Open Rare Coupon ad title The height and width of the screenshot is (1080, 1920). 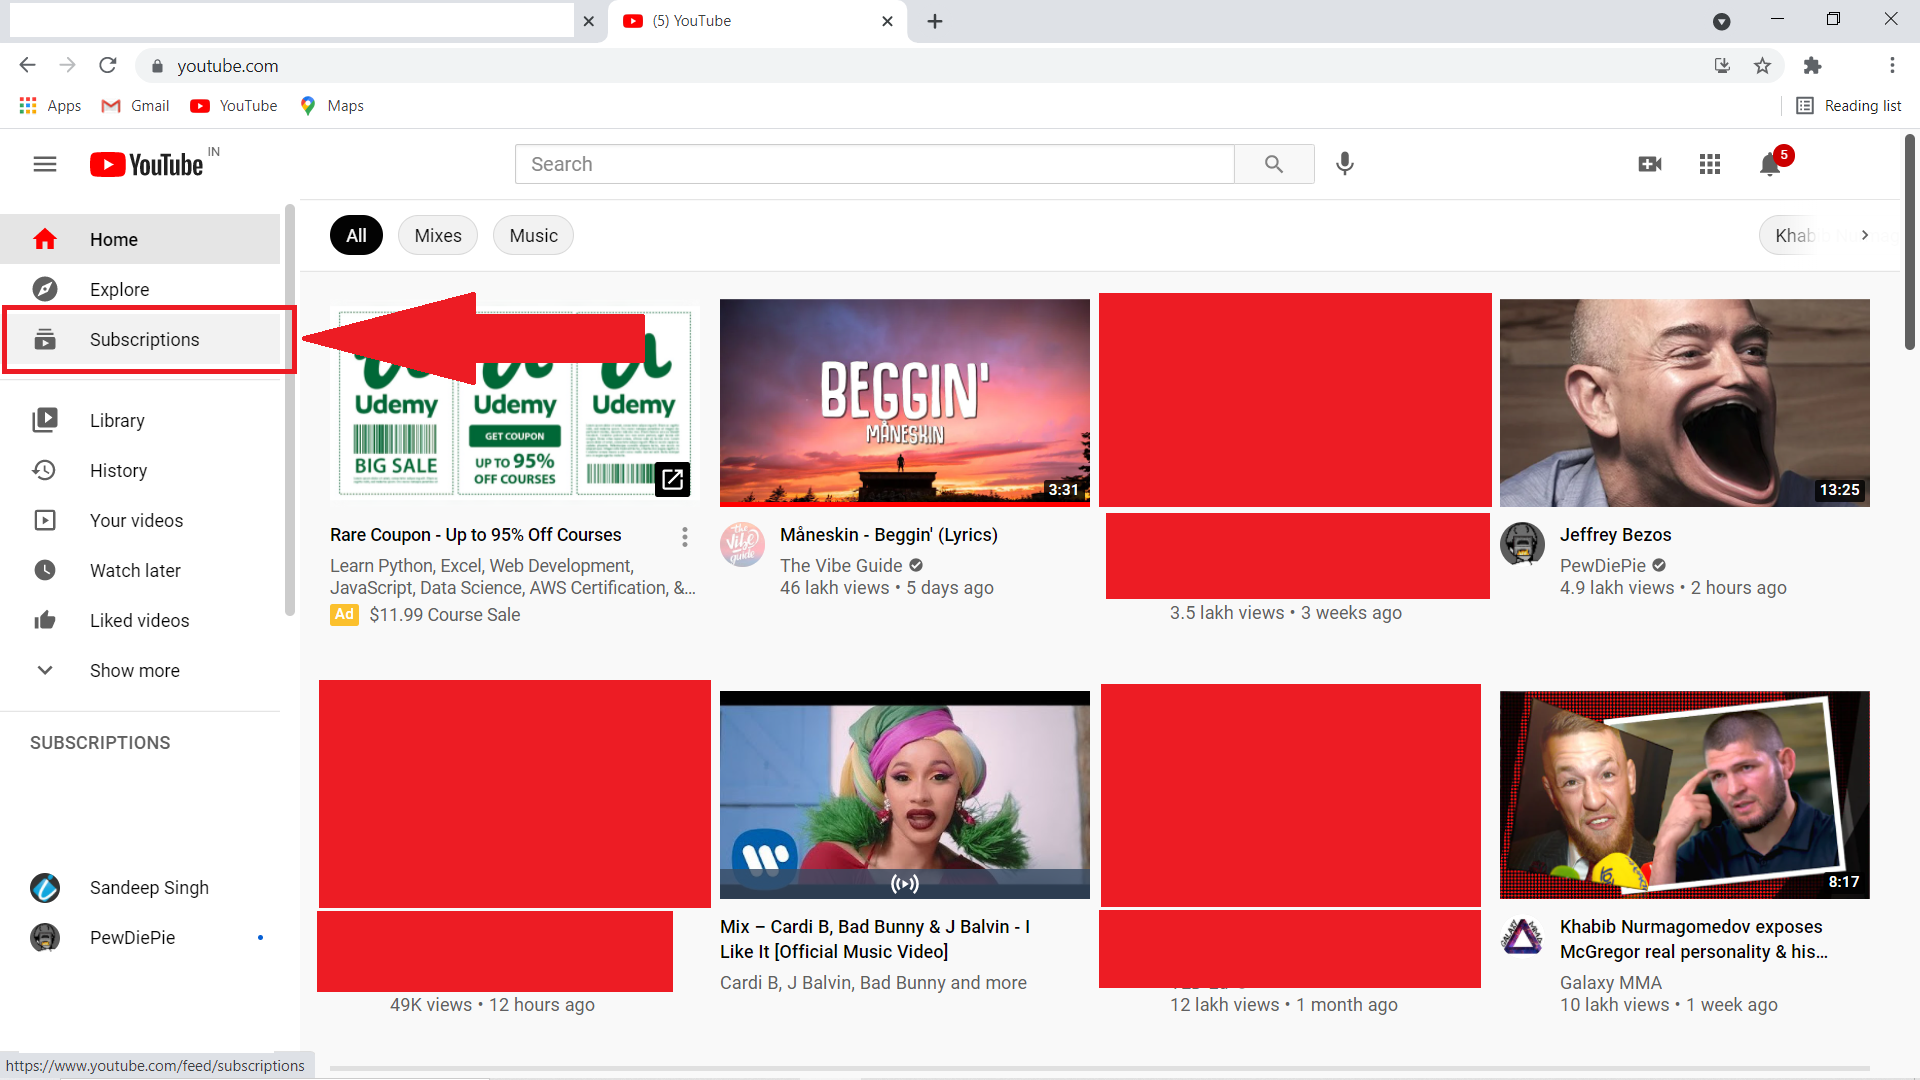476,535
